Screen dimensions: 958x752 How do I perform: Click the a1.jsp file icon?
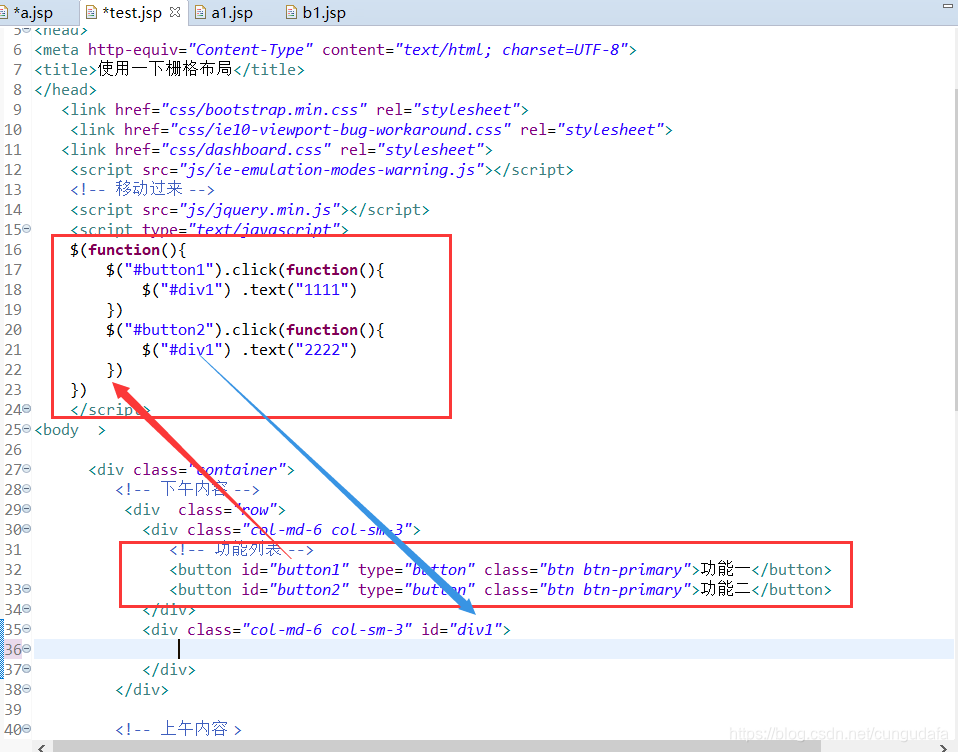point(200,13)
